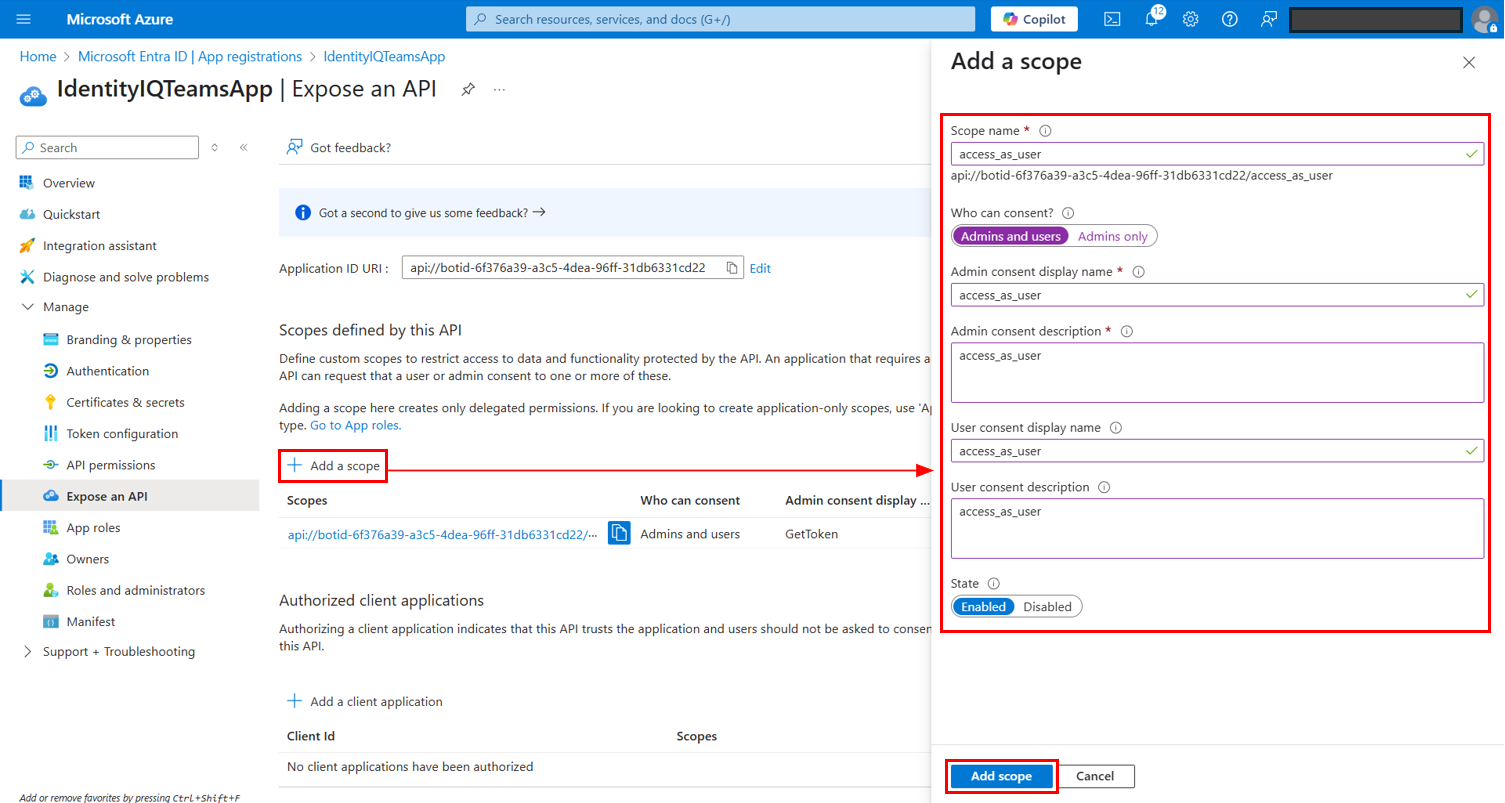Screen dimensions: 1505x803
Task: Open the notifications bell
Action: (x=1151, y=19)
